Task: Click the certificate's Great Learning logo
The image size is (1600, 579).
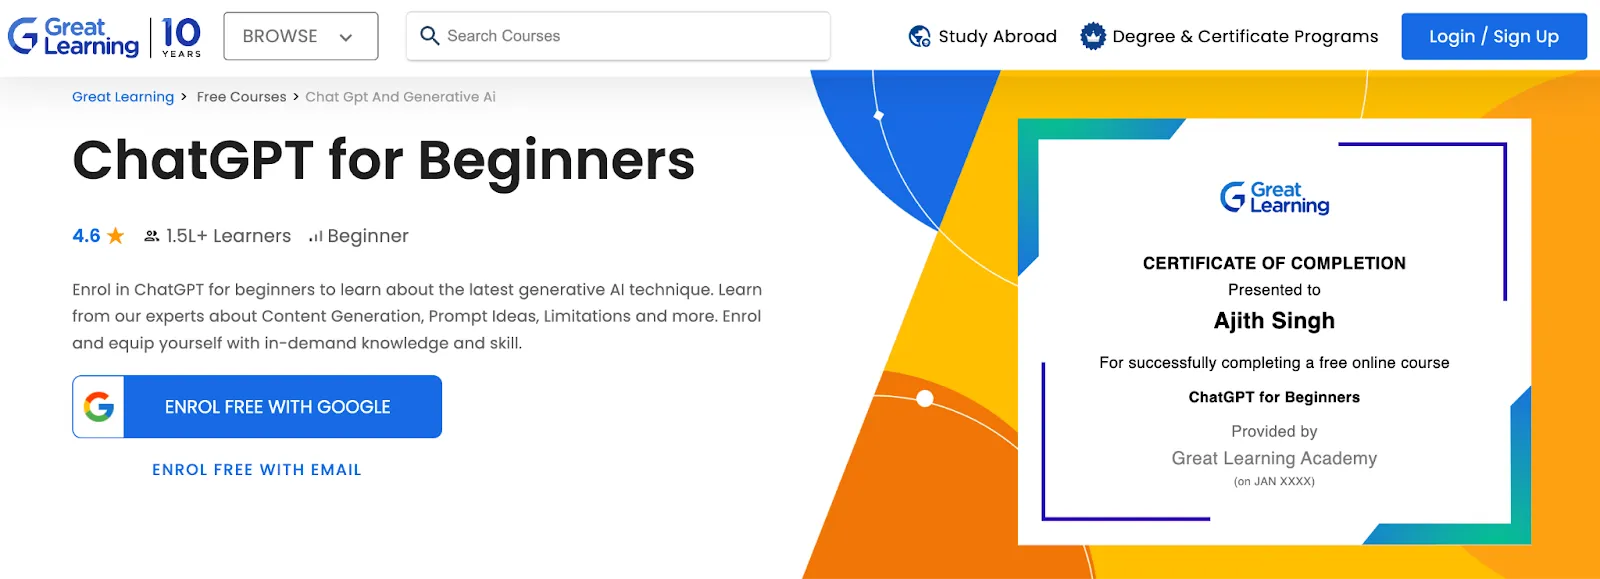Action: [1274, 197]
